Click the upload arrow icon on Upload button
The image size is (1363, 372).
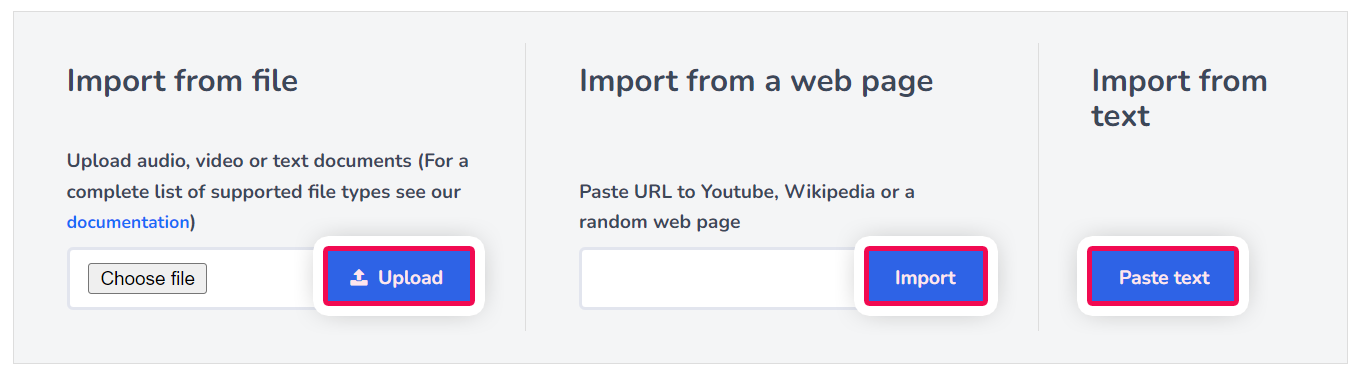[359, 278]
